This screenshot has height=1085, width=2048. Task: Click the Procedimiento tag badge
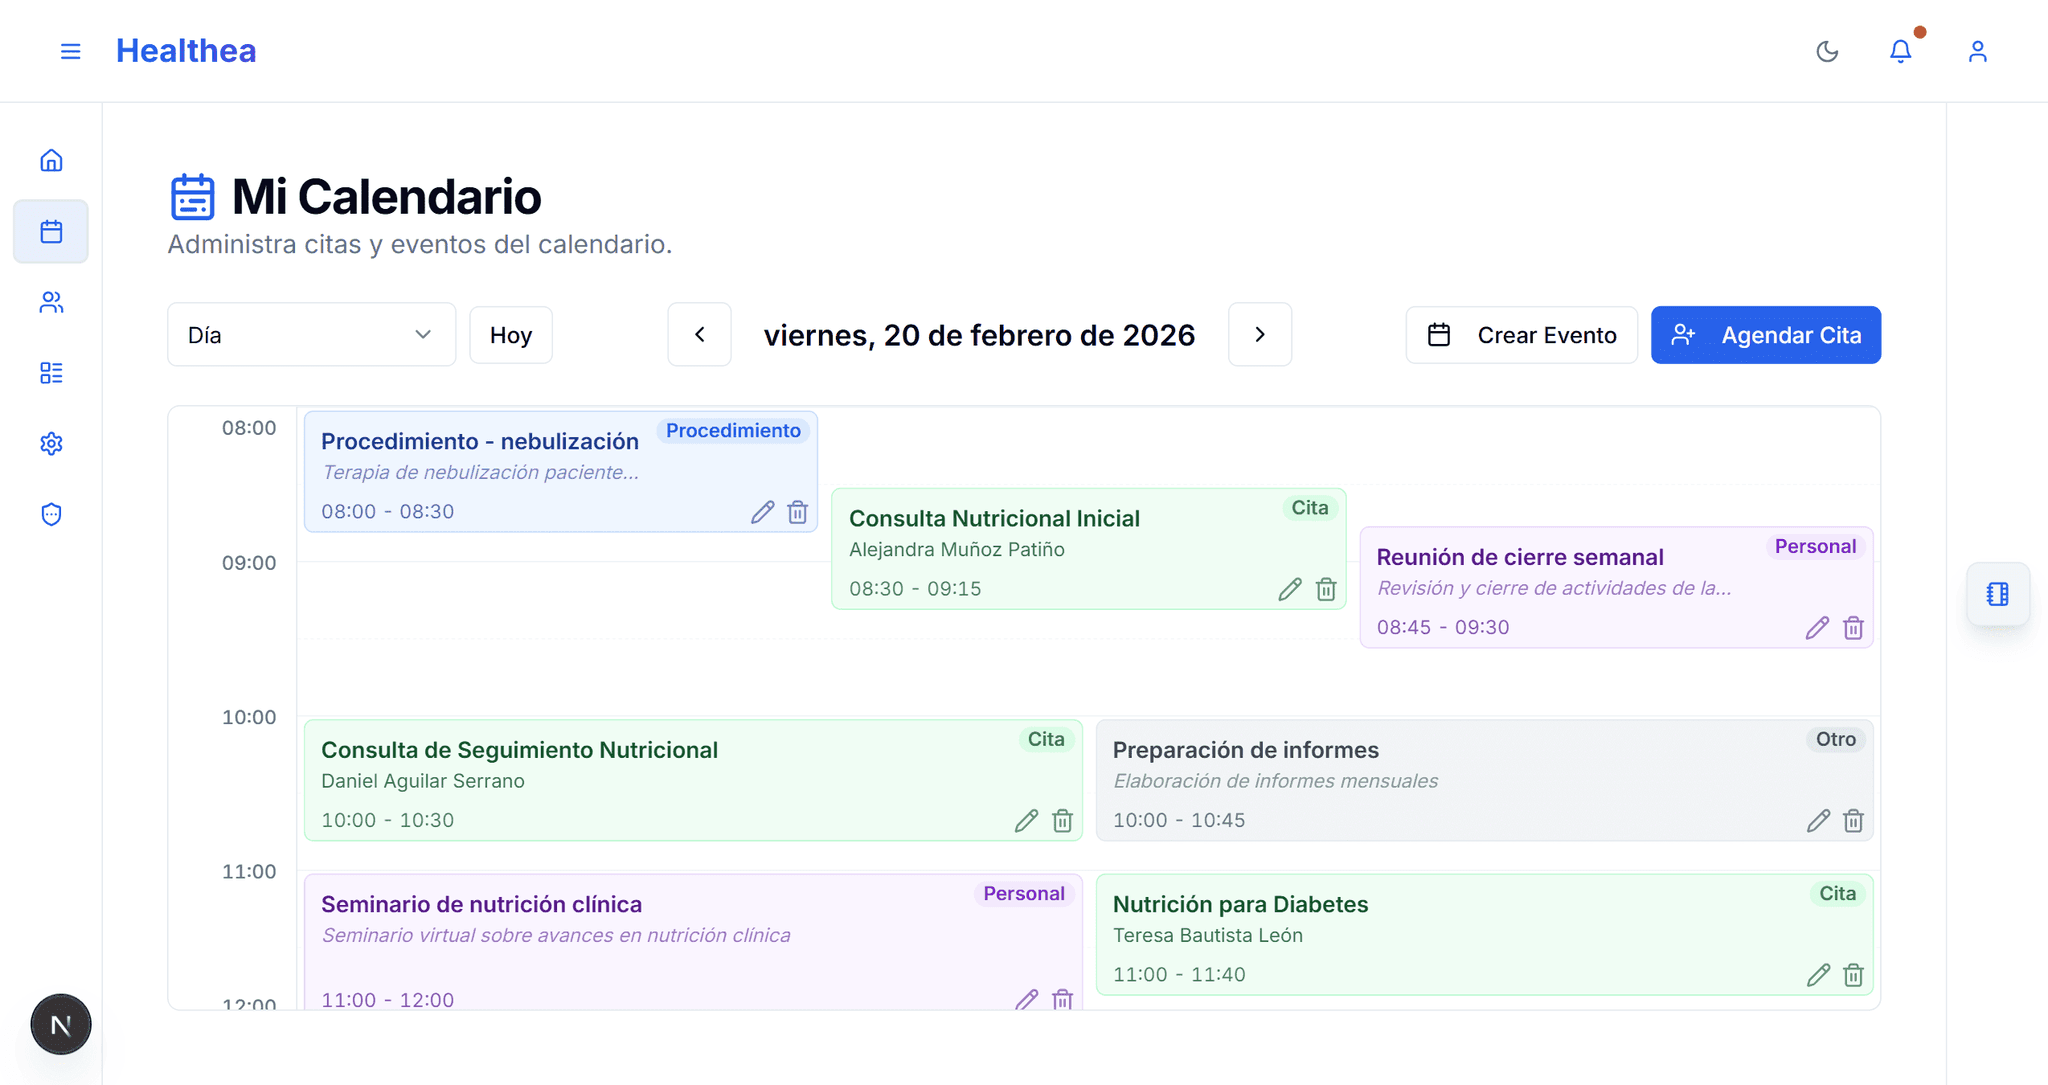[733, 431]
